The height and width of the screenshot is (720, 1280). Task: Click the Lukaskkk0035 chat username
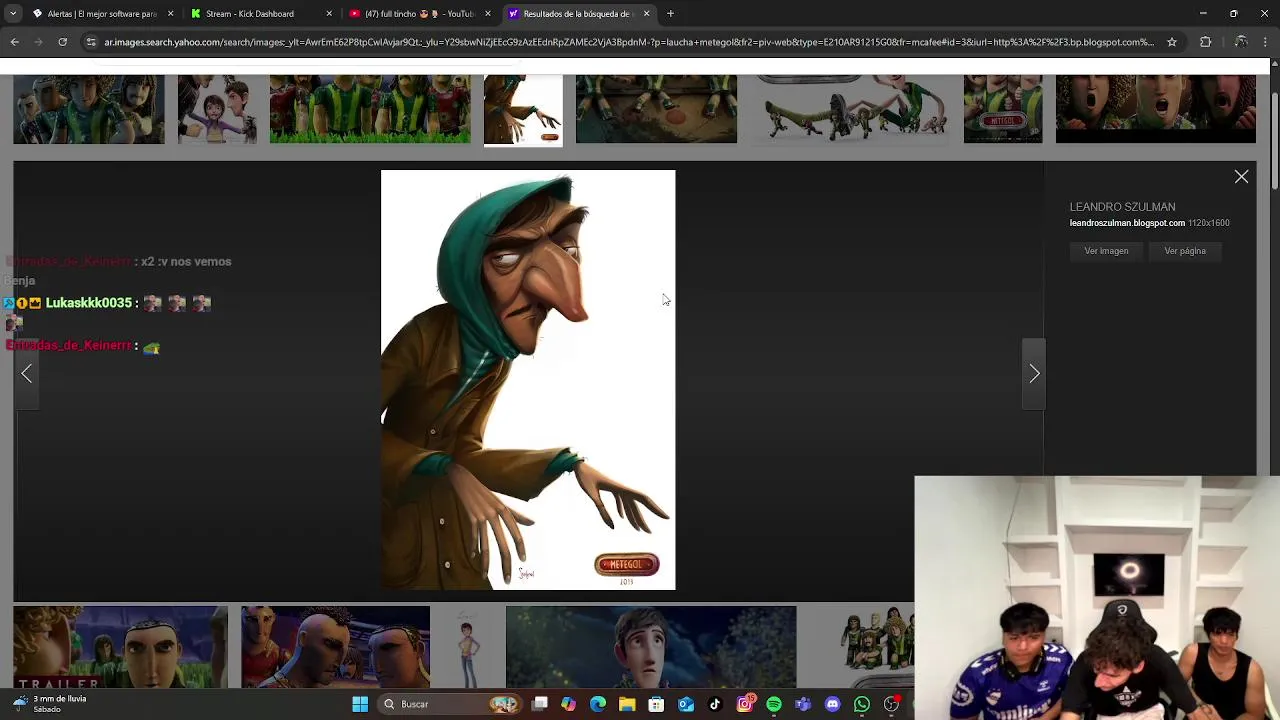coord(88,303)
